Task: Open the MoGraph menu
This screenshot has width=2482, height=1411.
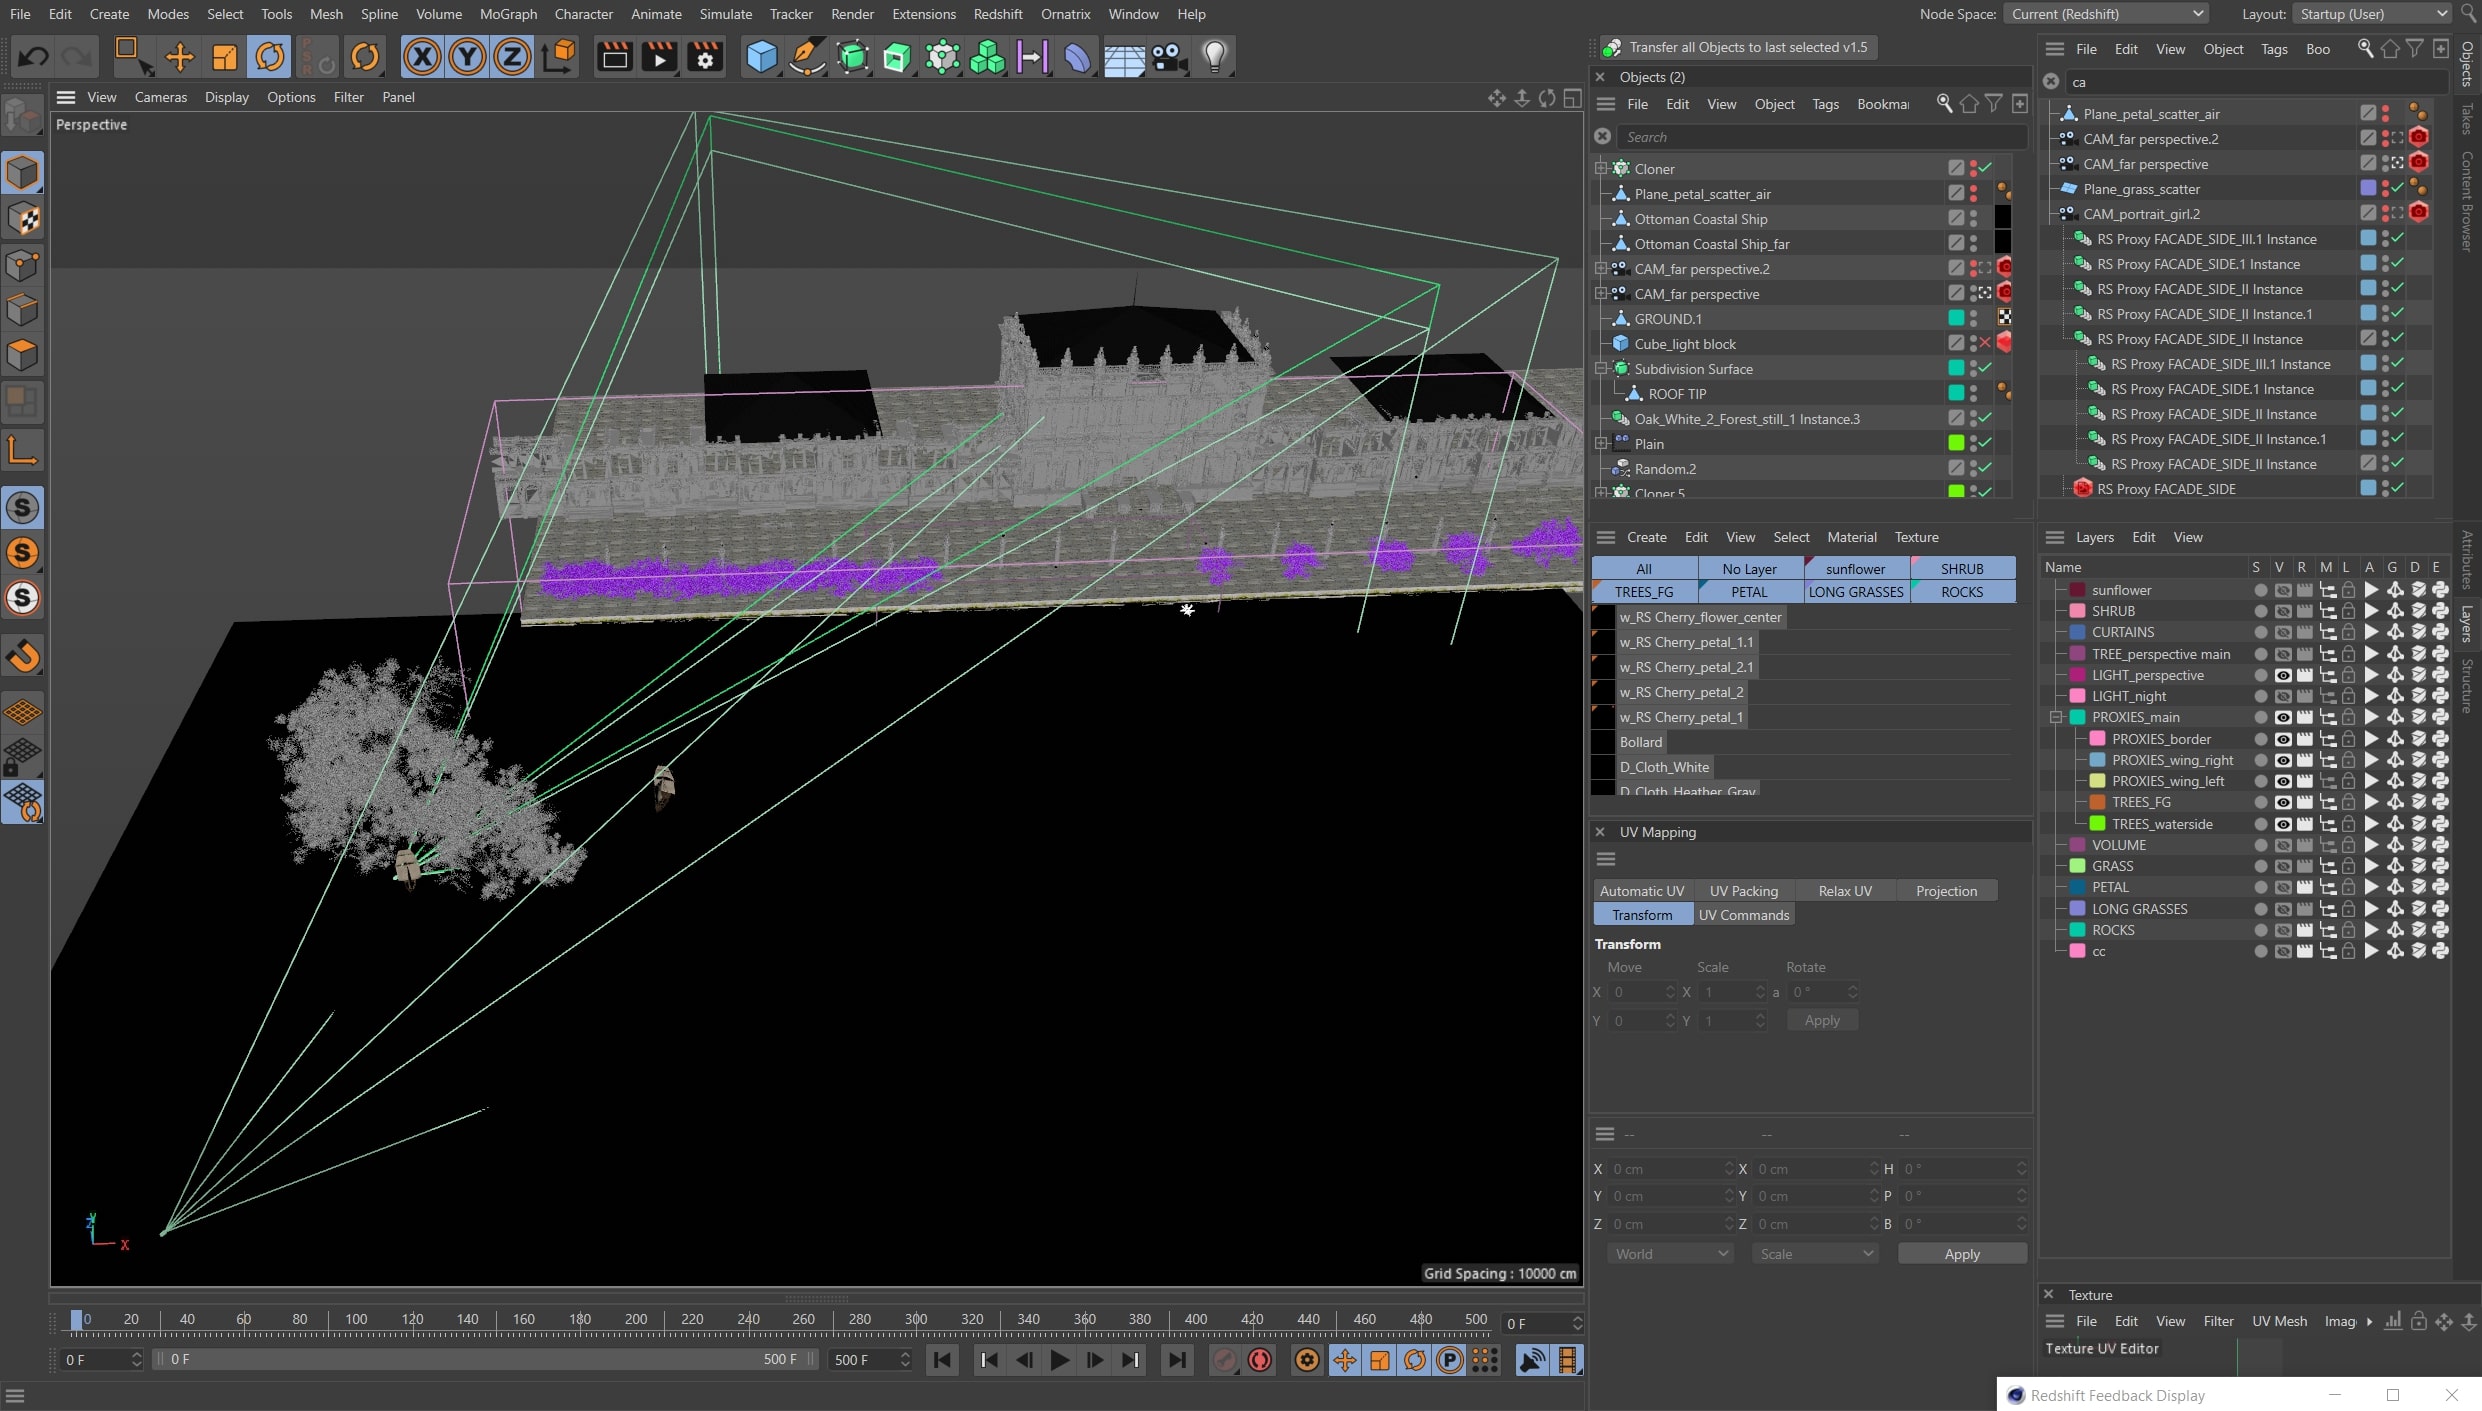Action: pos(508,14)
